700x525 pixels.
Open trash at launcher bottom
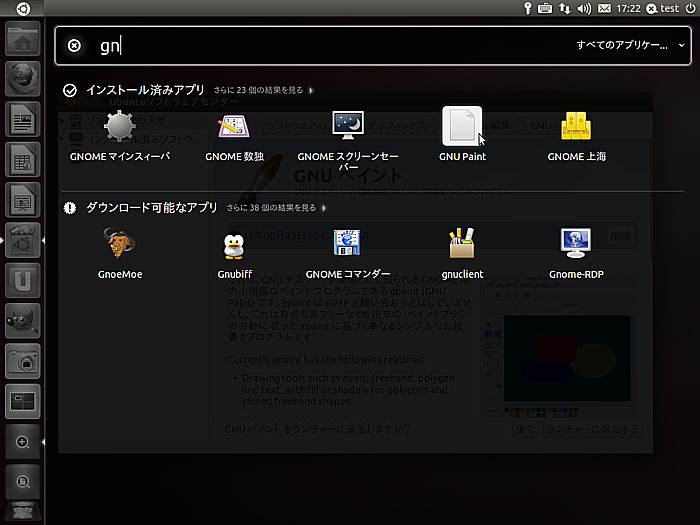point(23,513)
